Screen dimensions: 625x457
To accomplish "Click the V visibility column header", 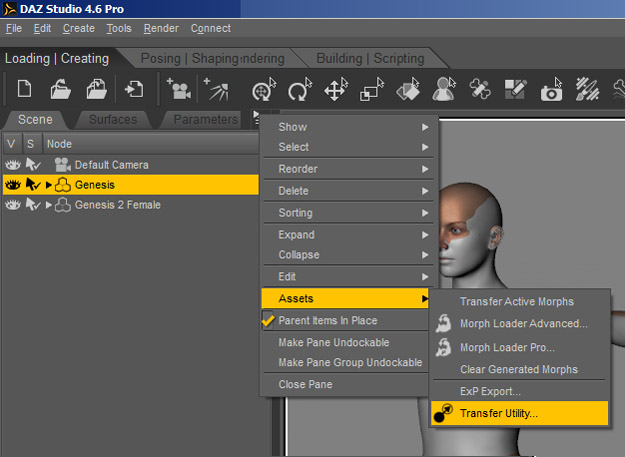I will [12, 144].
